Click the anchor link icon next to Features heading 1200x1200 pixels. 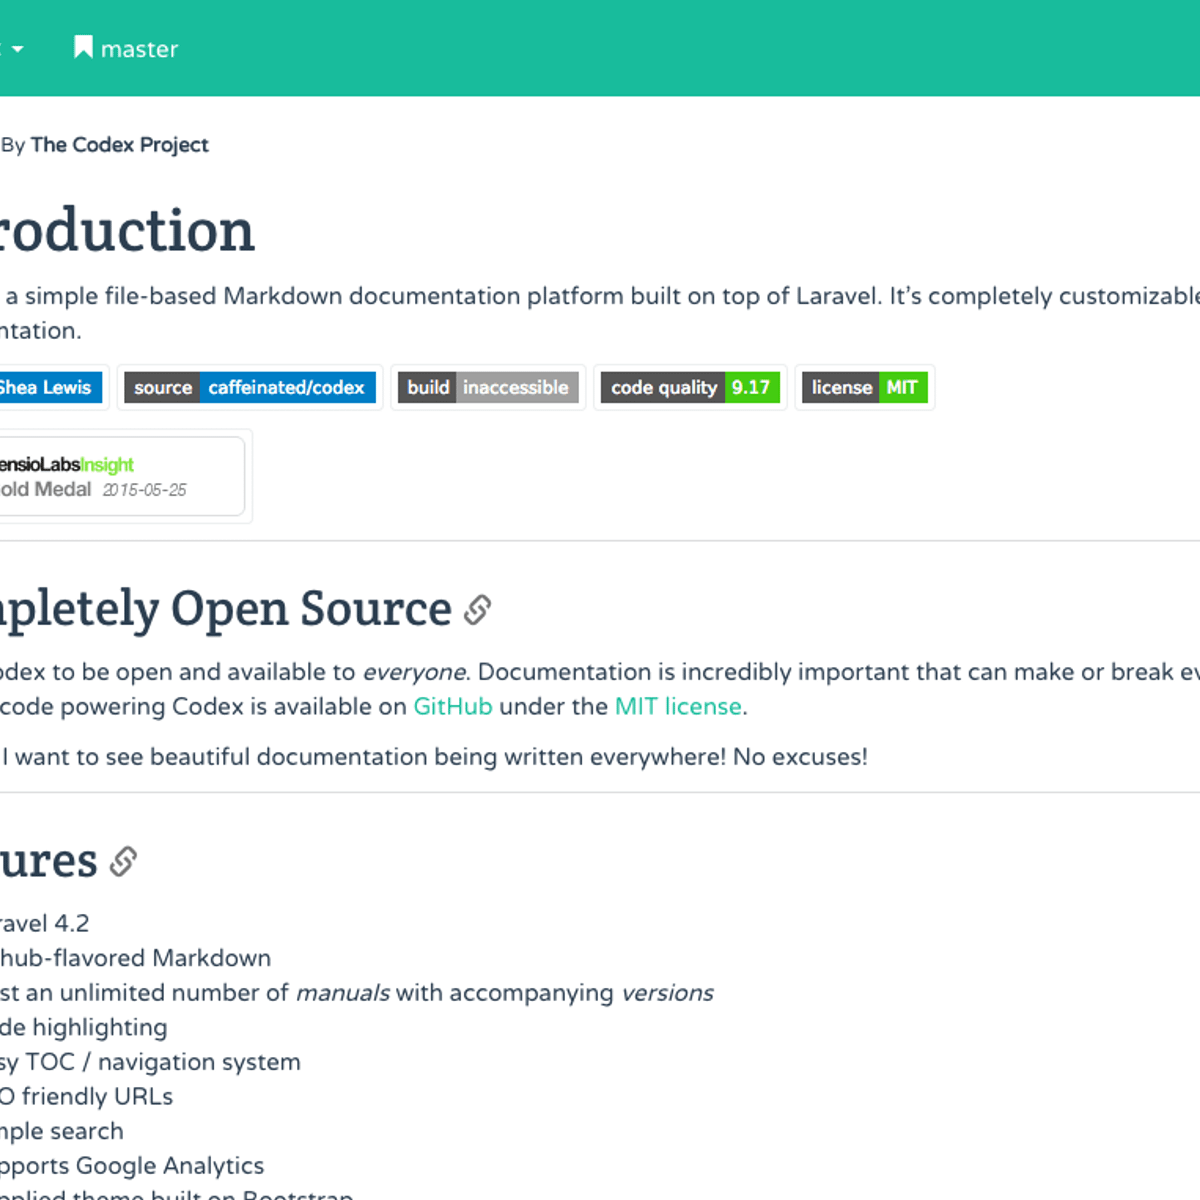123,861
